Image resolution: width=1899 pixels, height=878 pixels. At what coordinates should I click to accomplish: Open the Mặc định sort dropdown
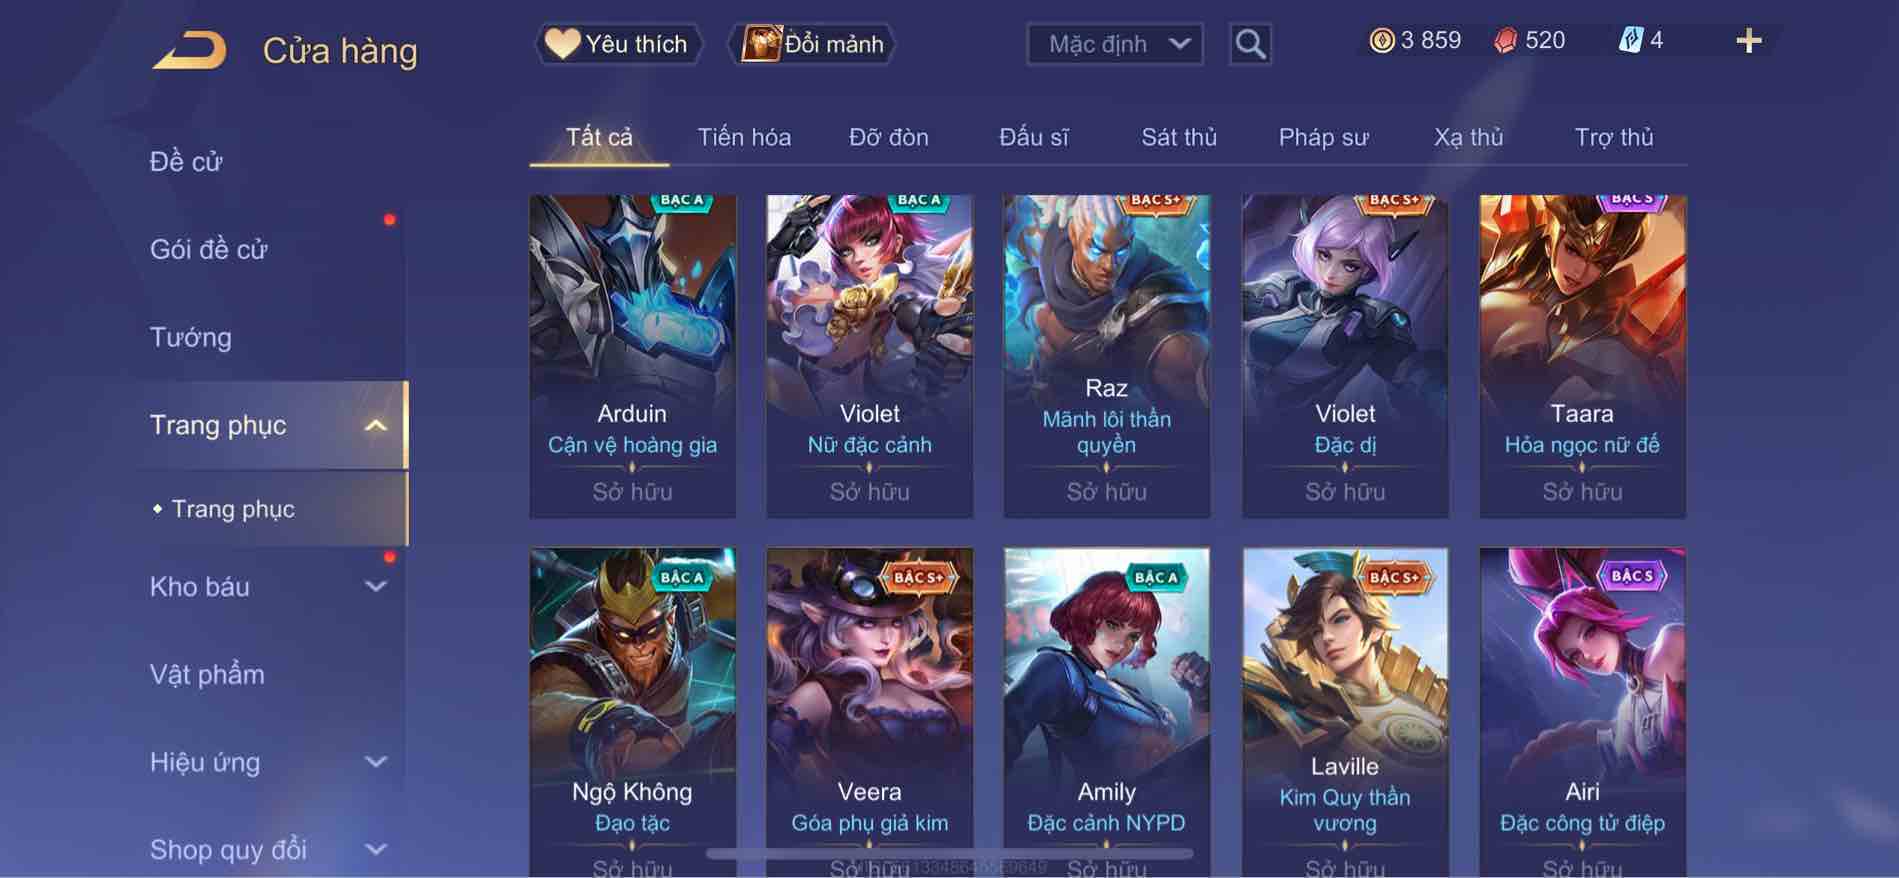(x=1114, y=44)
